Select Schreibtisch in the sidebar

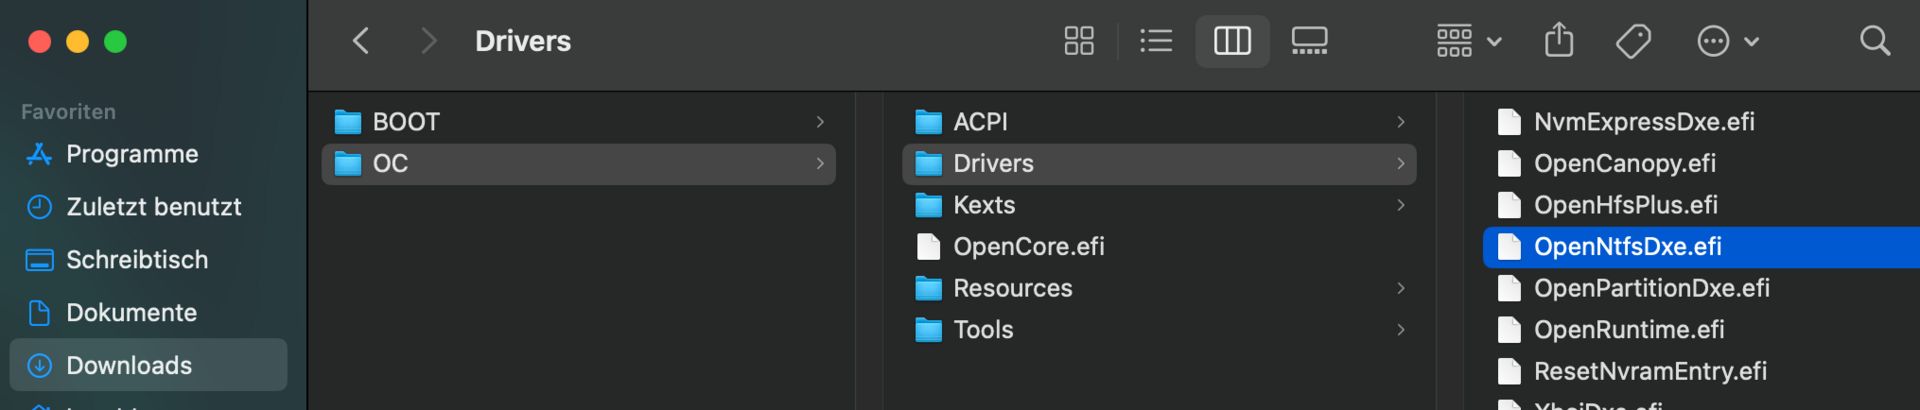pos(137,260)
